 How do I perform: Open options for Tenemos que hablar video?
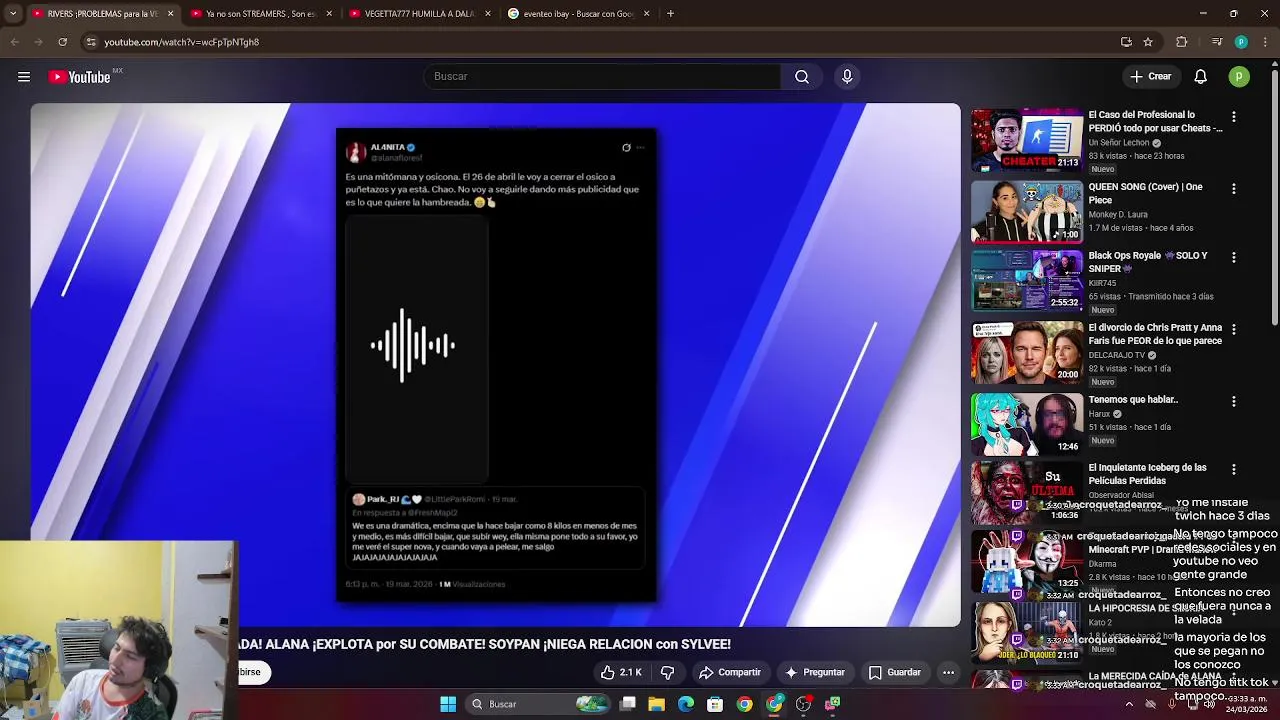[x=1233, y=402]
